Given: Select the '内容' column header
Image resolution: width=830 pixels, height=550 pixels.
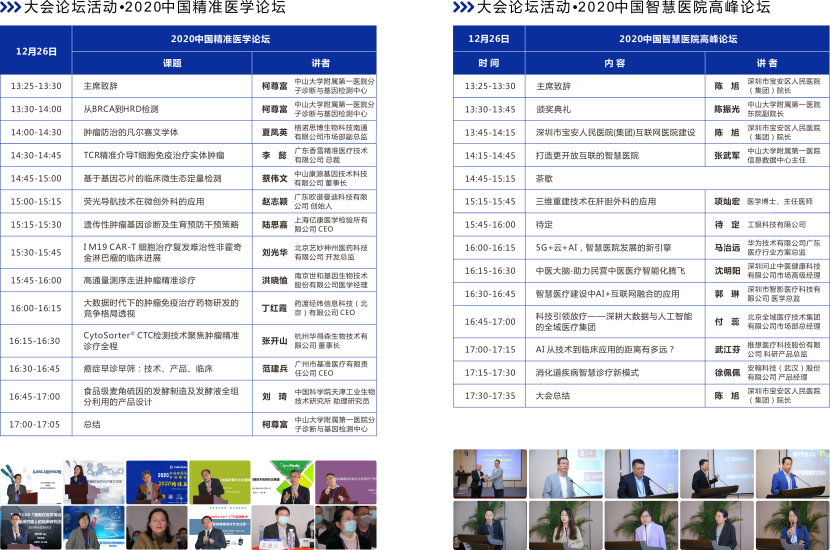Looking at the screenshot, I should click(615, 63).
